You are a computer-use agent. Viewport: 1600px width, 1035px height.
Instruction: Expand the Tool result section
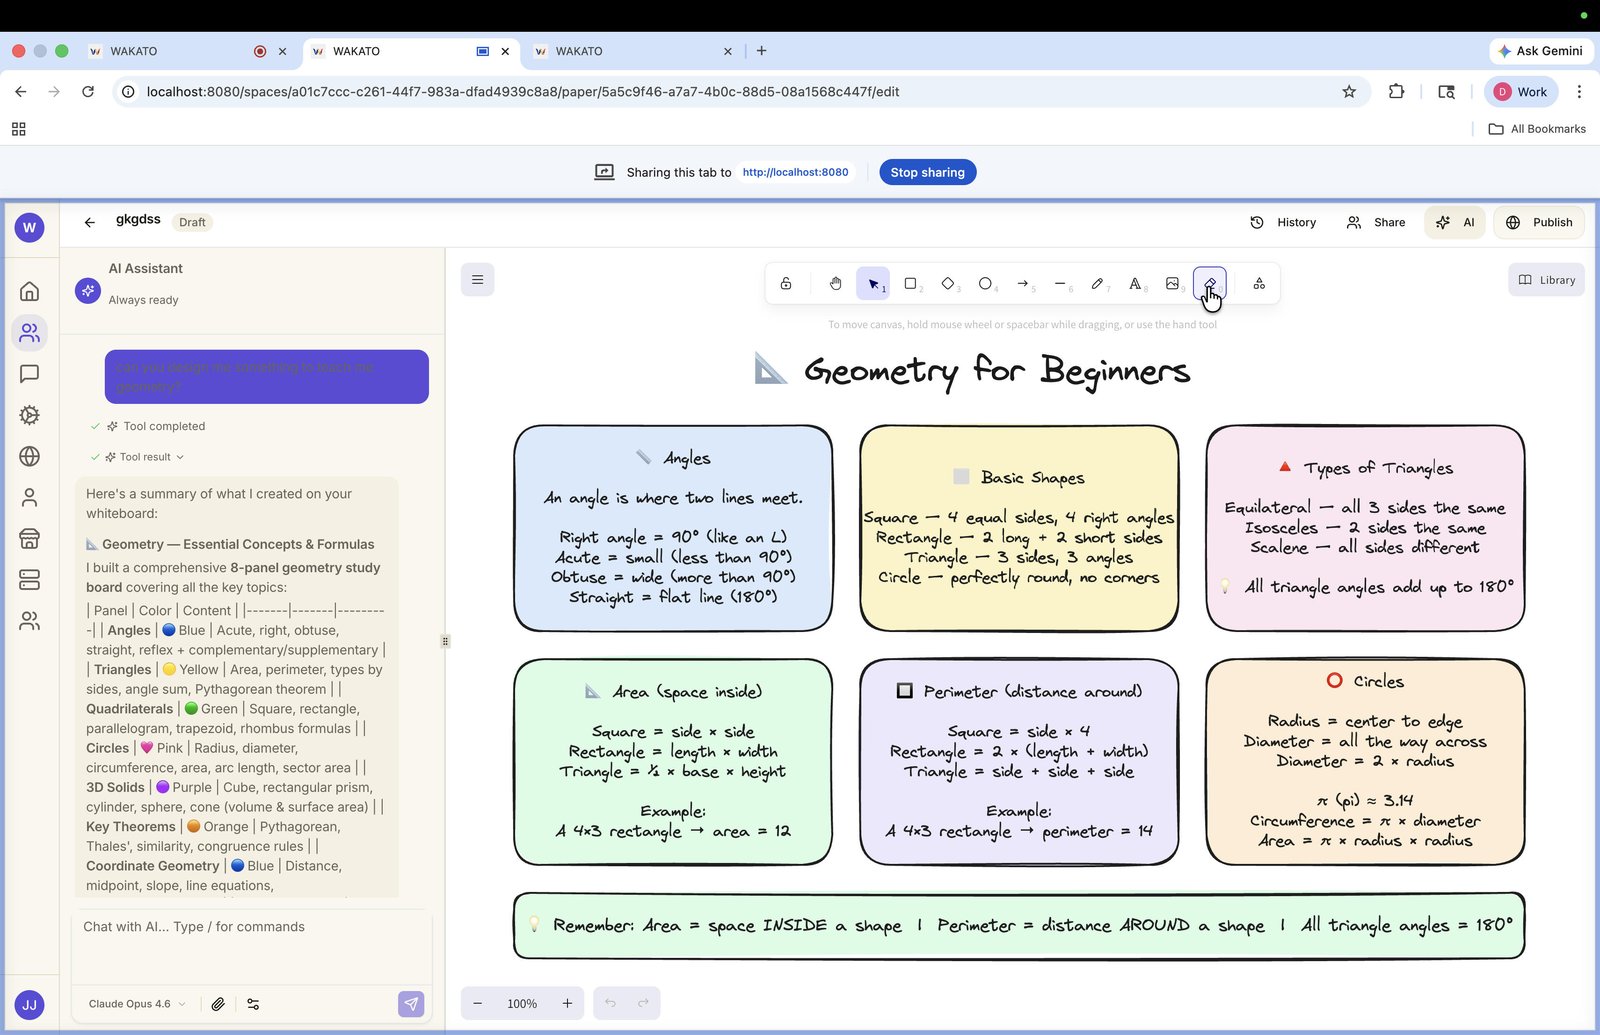tap(146, 457)
